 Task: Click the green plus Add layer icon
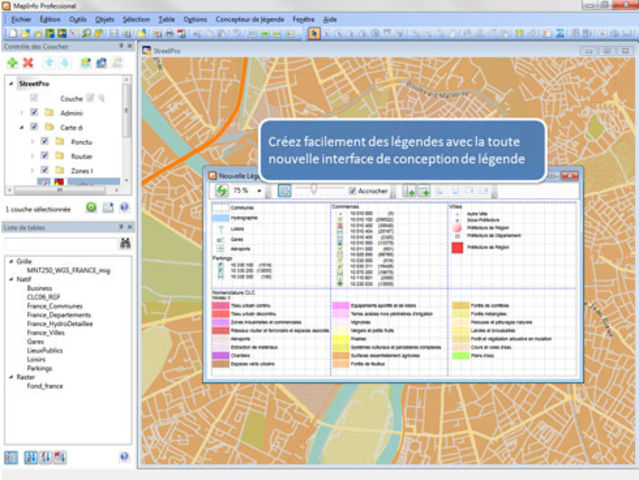[x=13, y=63]
